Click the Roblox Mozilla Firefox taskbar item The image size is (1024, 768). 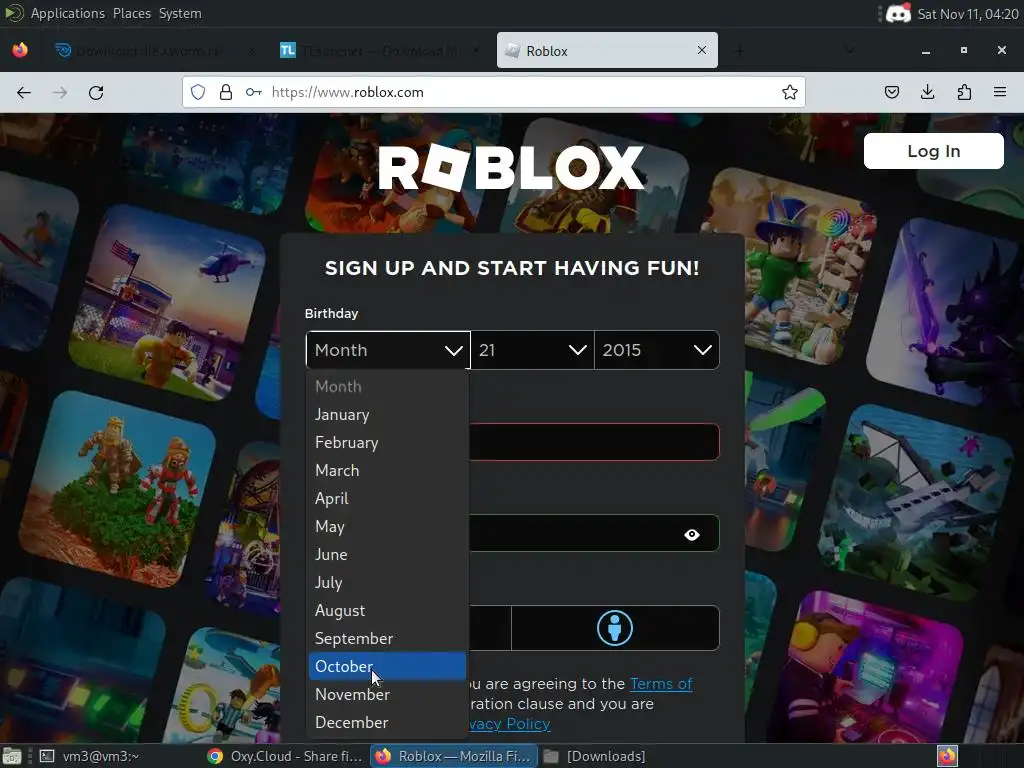point(454,756)
